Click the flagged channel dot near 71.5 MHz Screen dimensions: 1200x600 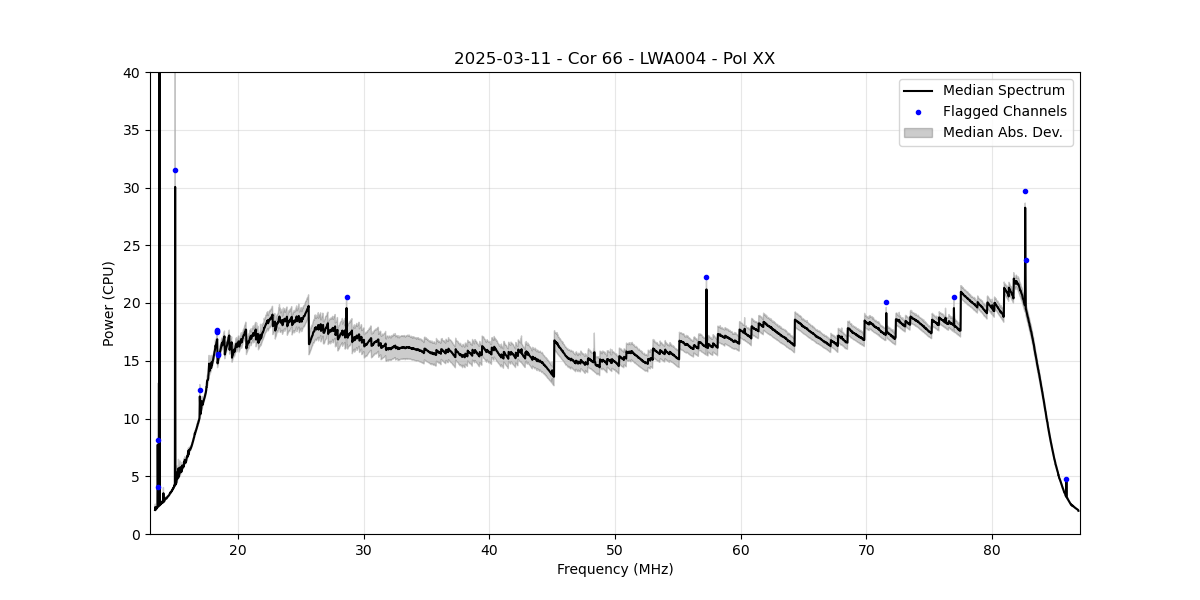[886, 302]
